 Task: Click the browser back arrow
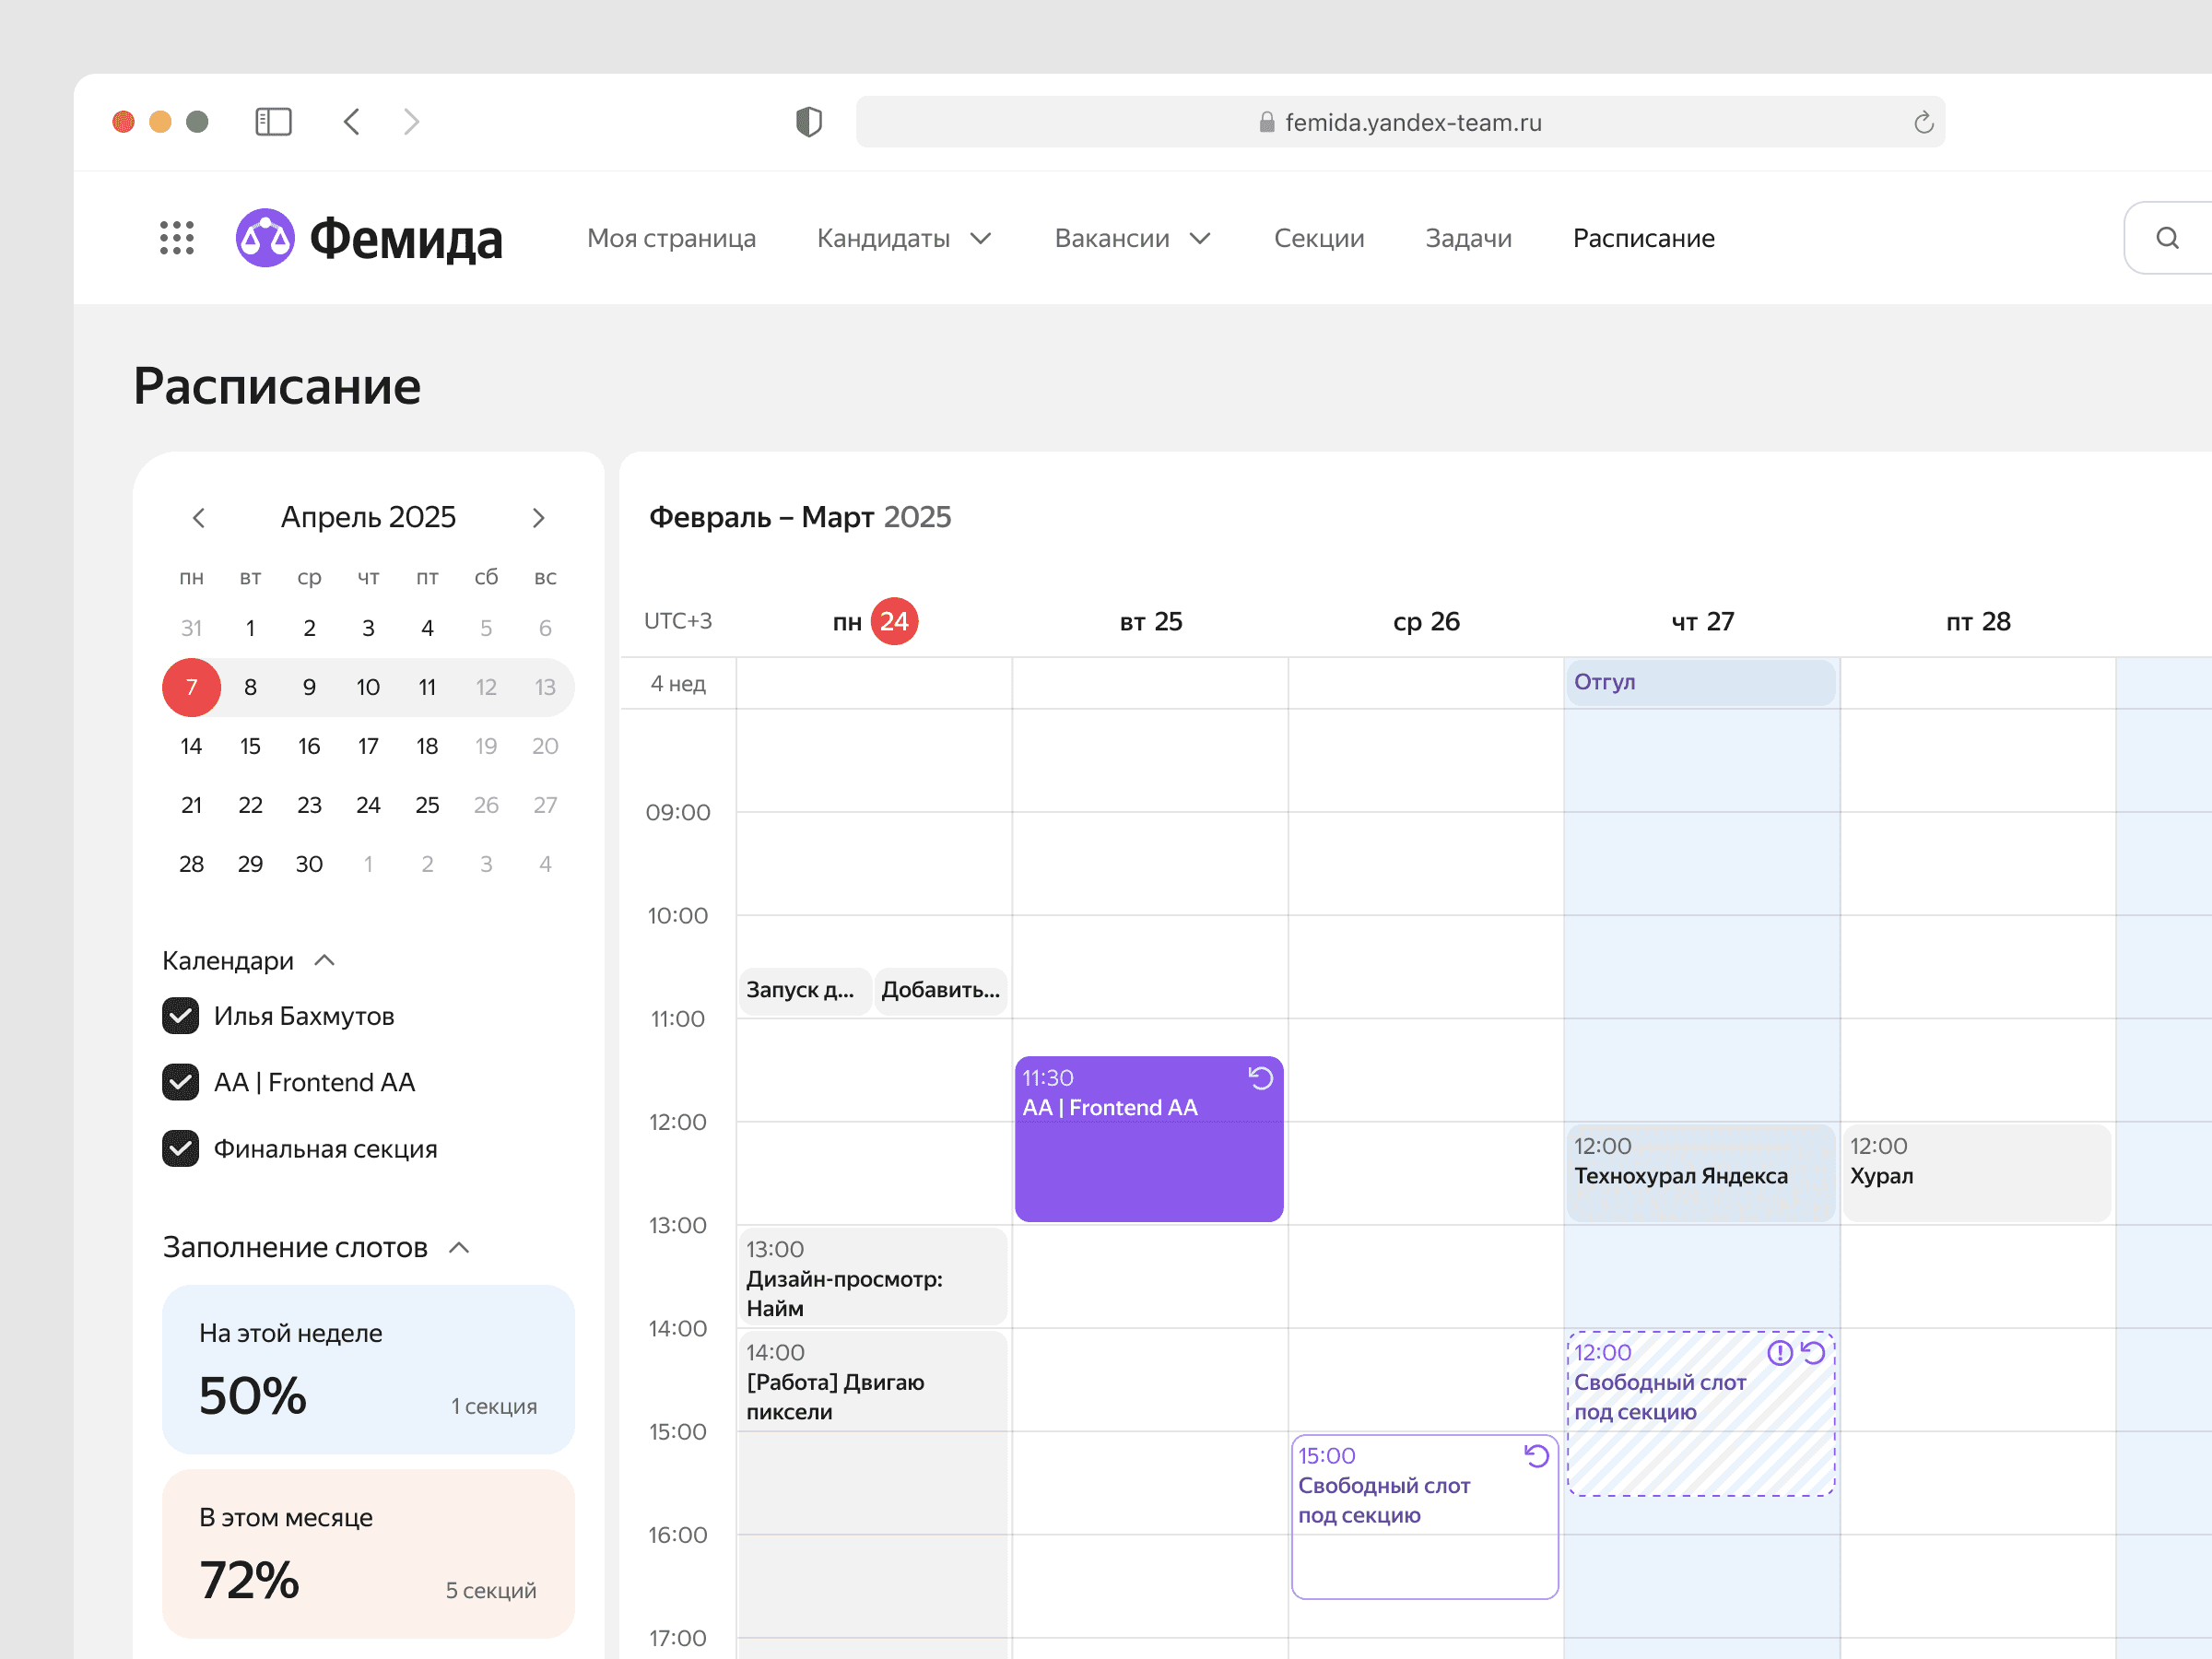click(x=352, y=122)
